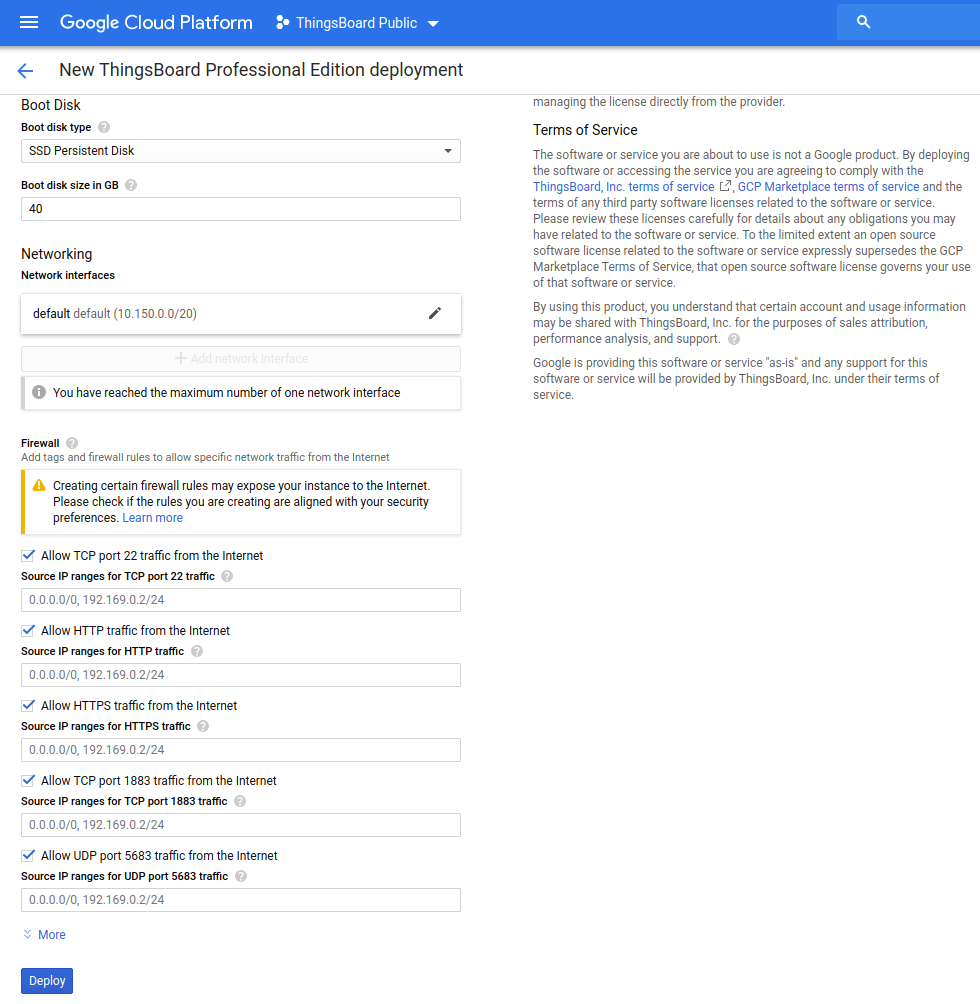Screen dimensions: 980x1004
Task: Click the ThingsBoard Public project icon
Action: (282, 23)
